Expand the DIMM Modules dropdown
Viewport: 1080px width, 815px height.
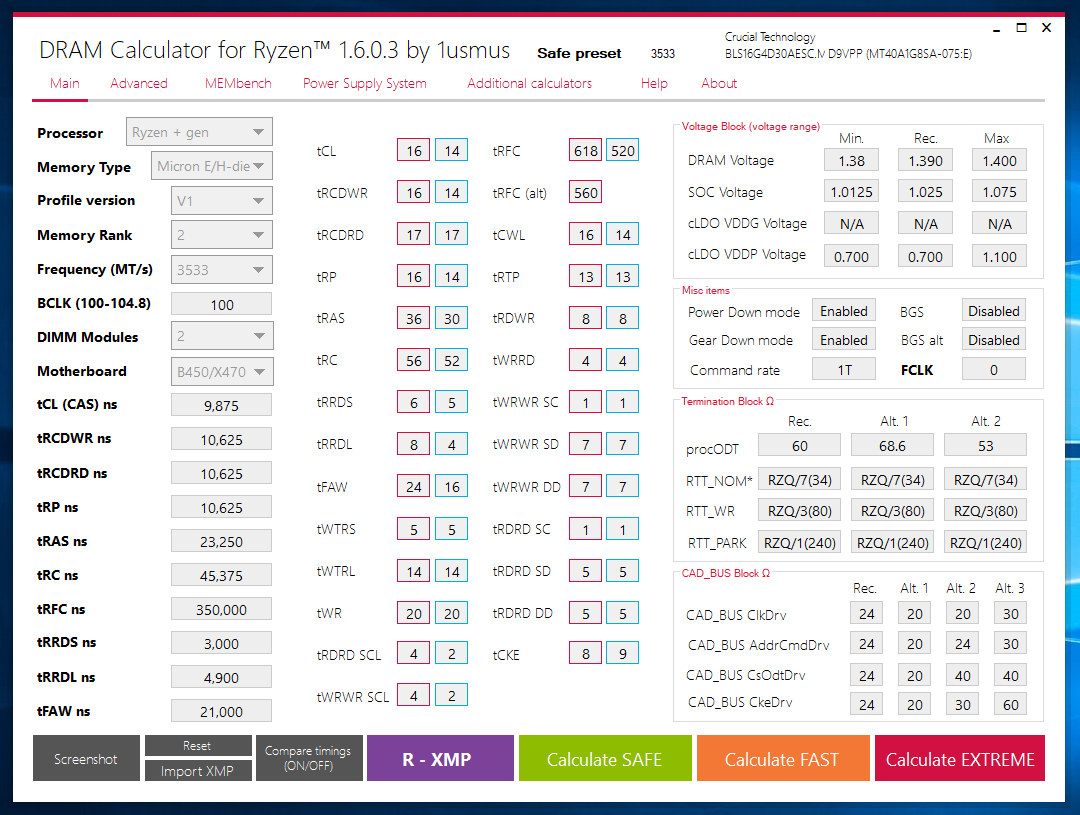pos(222,336)
